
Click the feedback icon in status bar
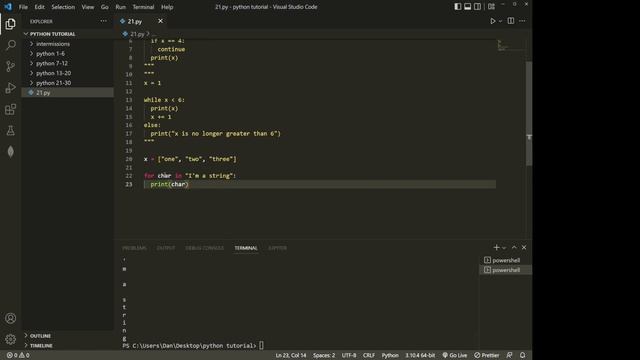tap(509, 355)
